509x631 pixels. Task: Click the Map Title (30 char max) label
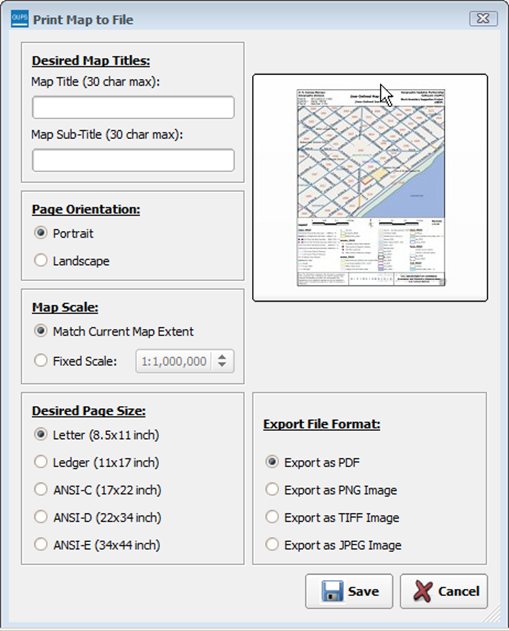(x=95, y=82)
